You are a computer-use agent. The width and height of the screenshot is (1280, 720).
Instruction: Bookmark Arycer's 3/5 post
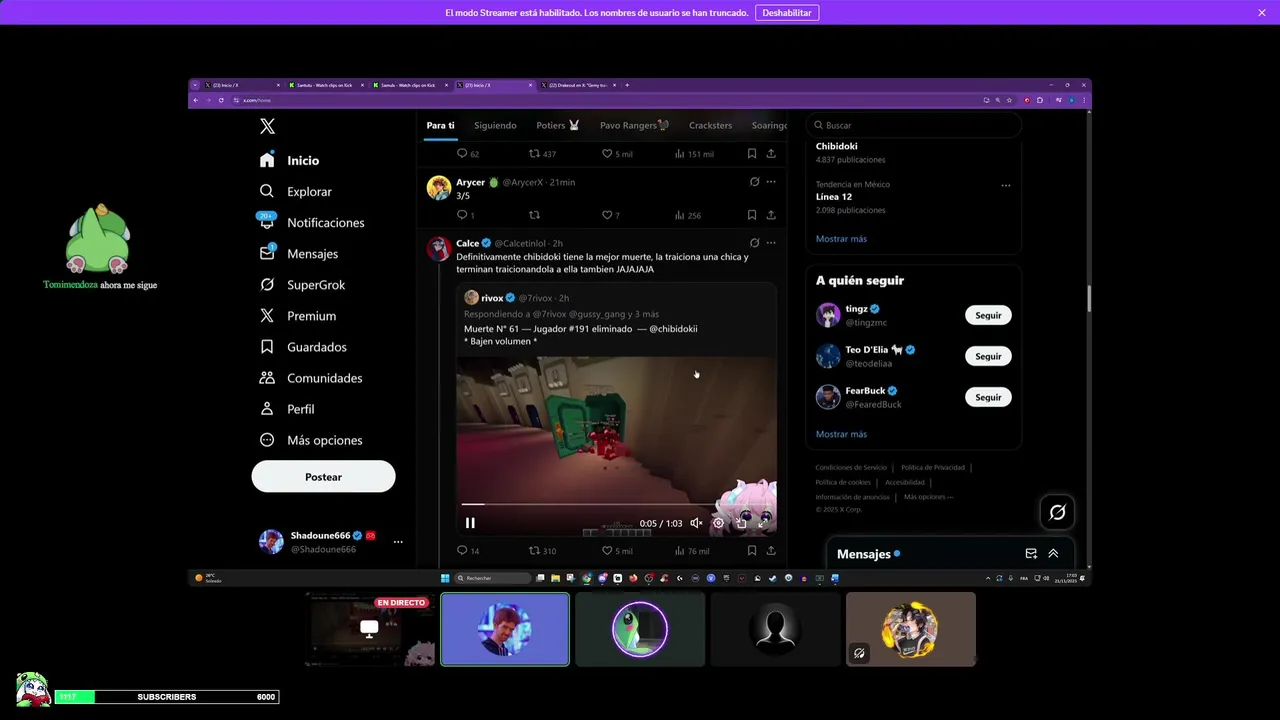point(752,215)
